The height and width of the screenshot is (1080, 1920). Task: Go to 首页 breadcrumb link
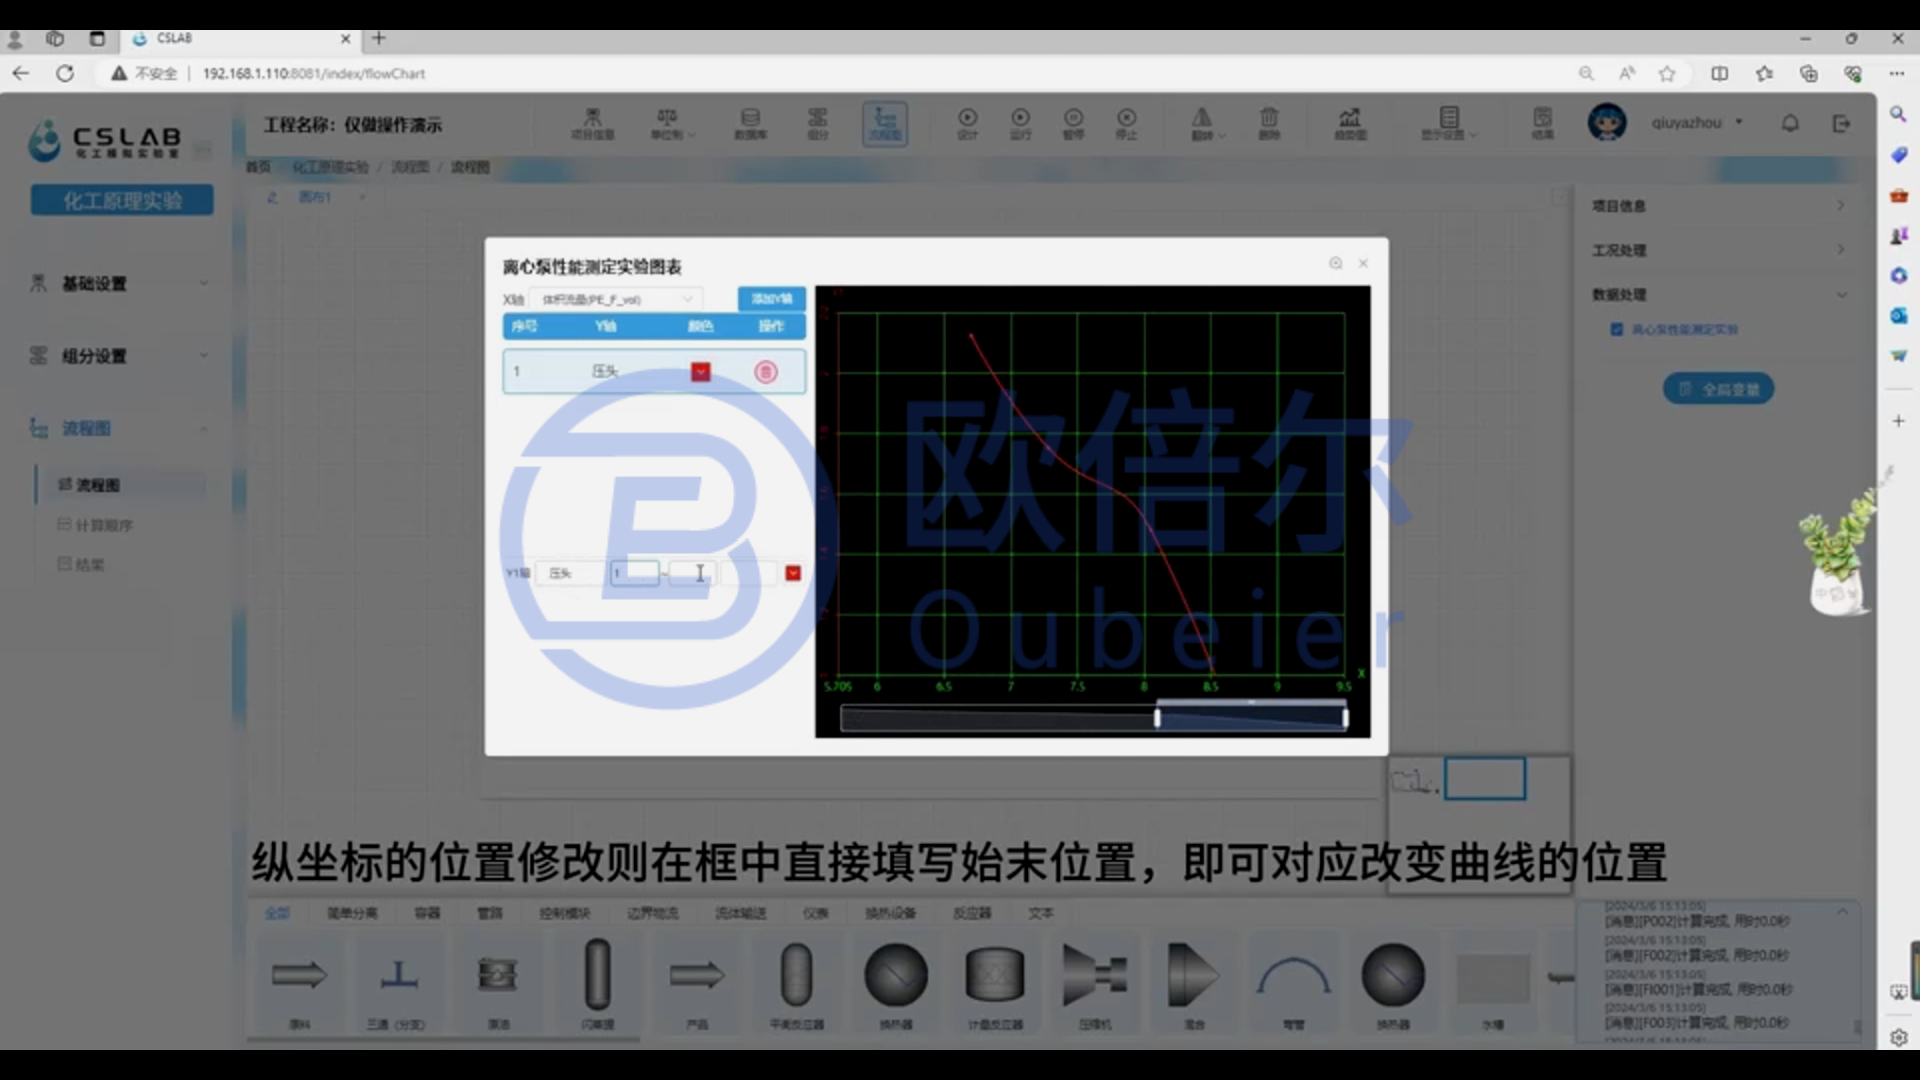tap(258, 167)
